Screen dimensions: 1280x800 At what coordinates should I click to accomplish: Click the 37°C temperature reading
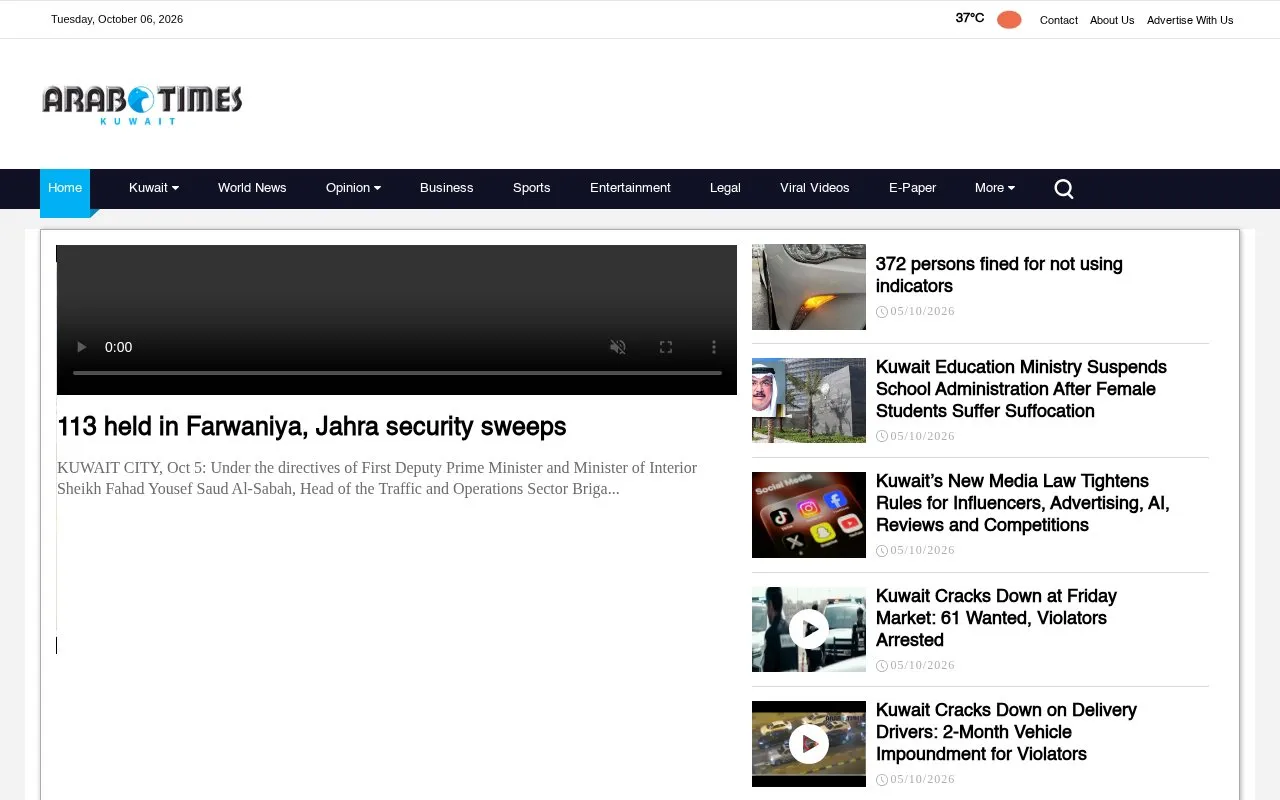pos(970,18)
